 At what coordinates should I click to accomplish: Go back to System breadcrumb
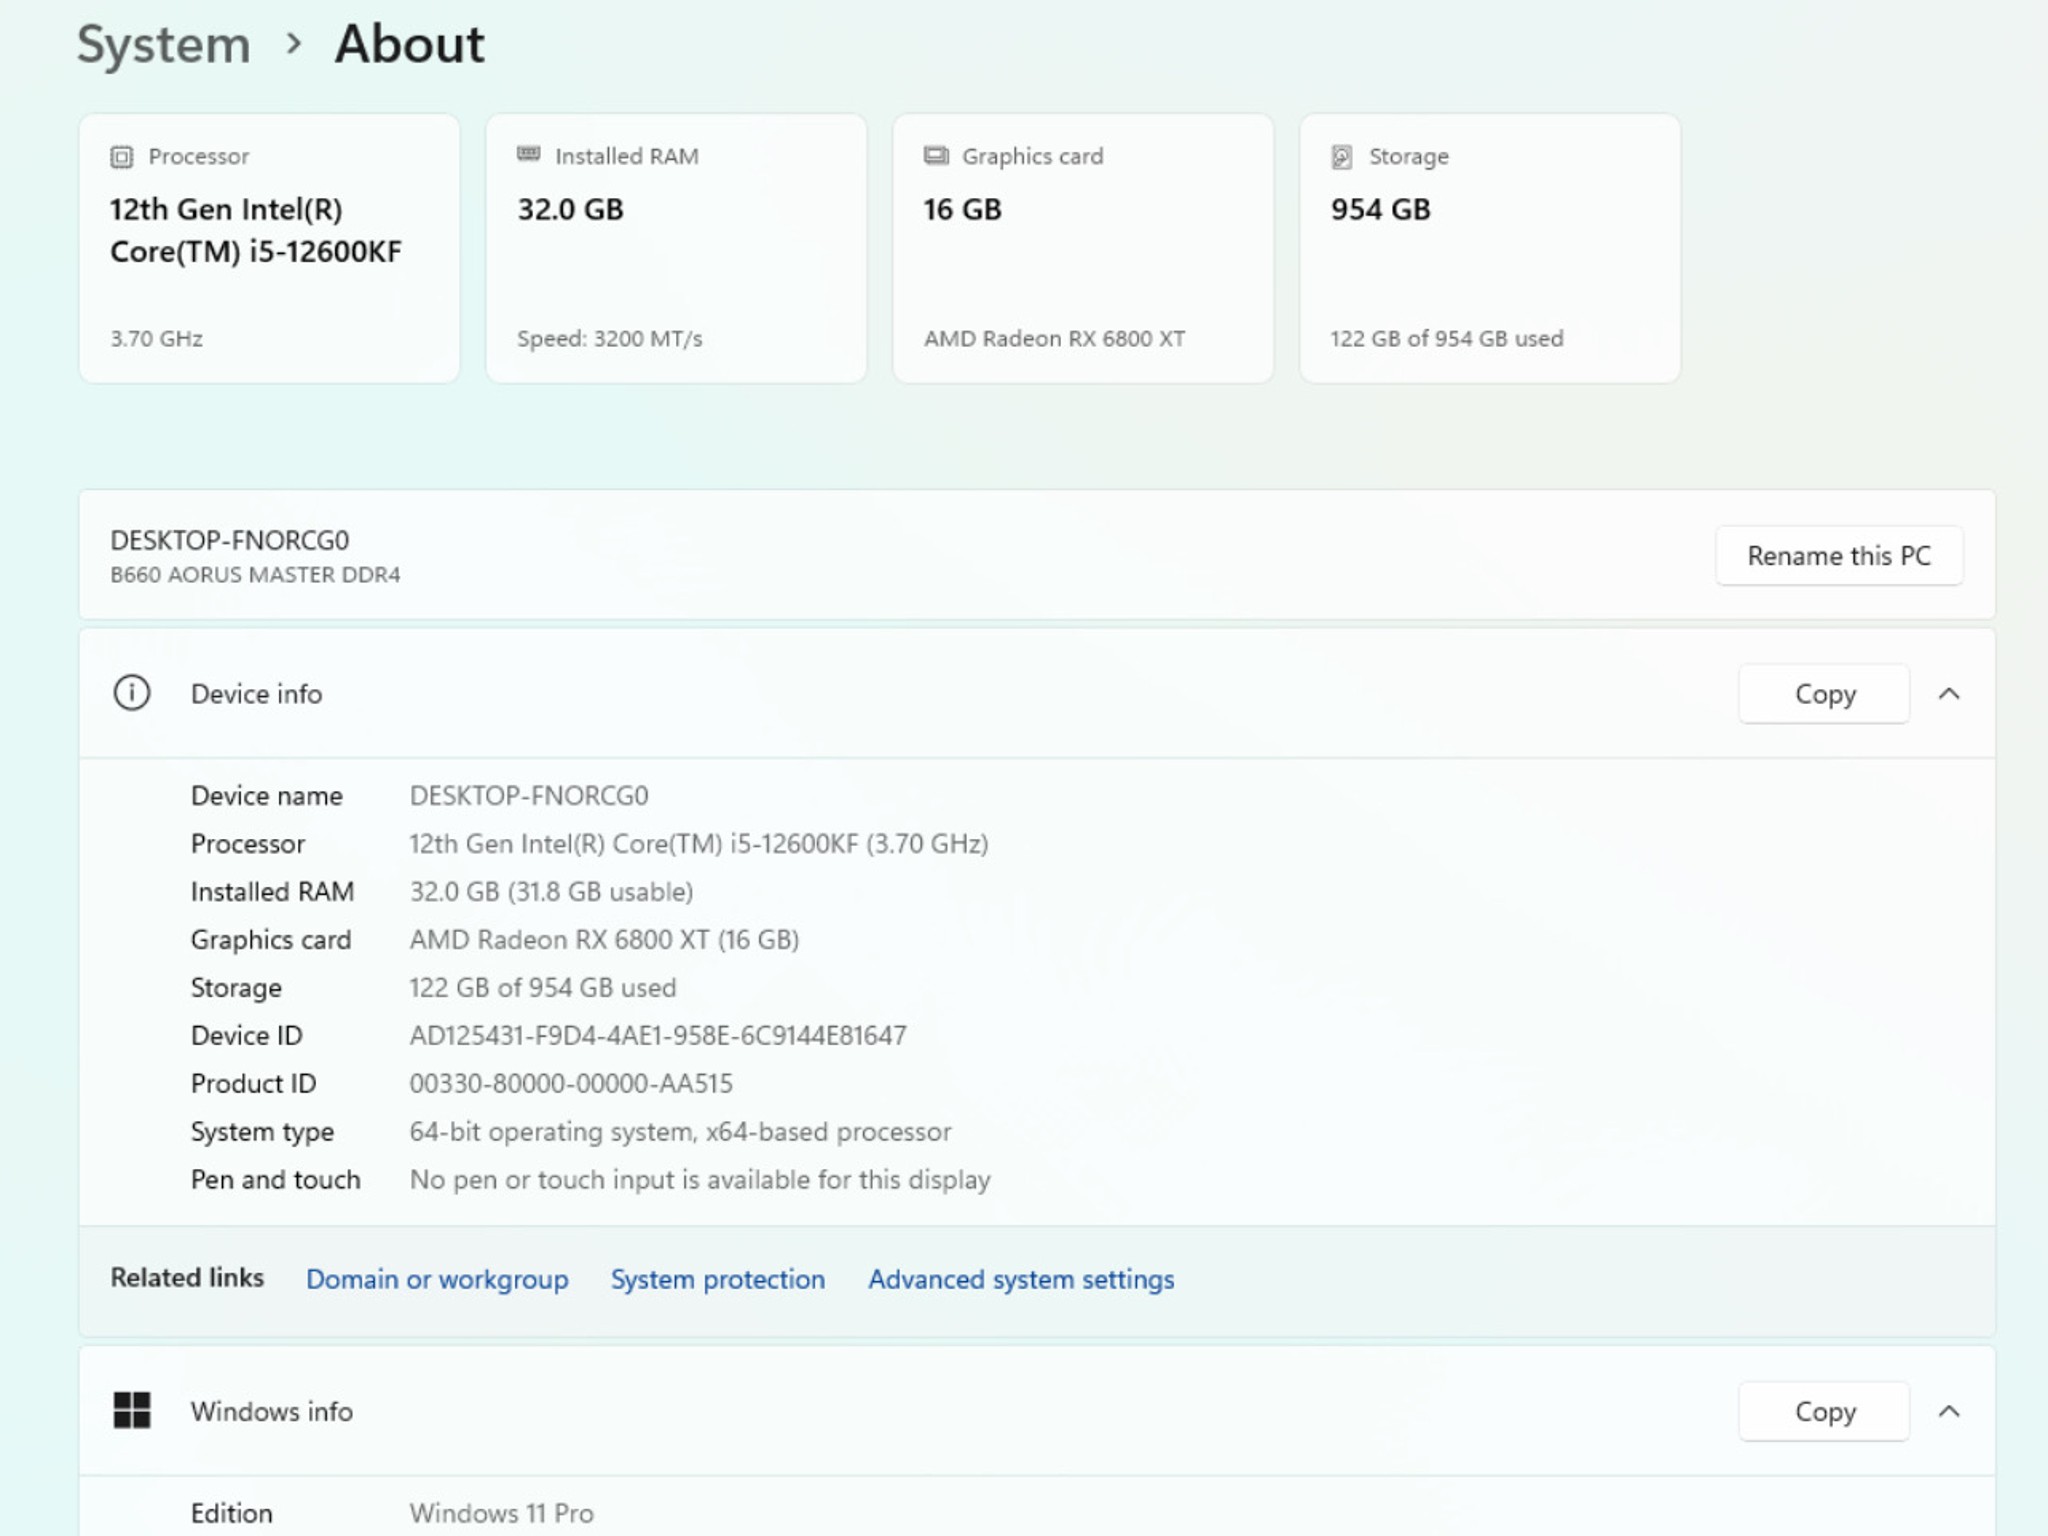tap(164, 45)
